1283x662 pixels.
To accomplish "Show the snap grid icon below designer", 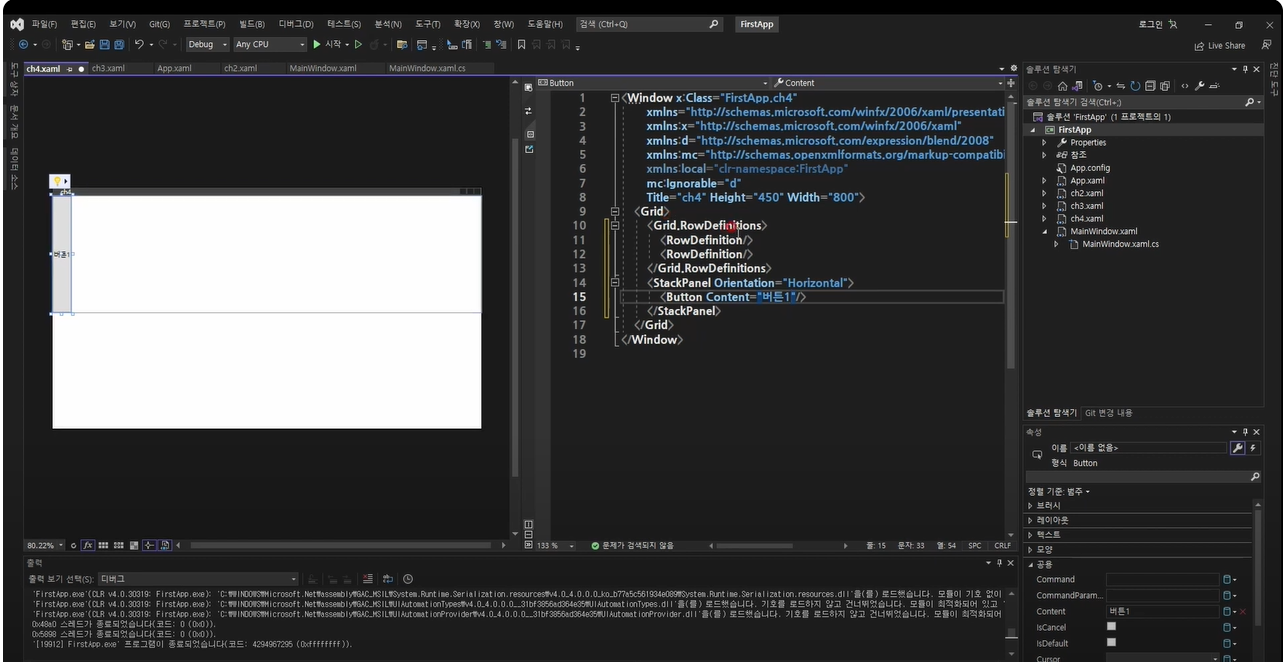I will tap(103, 545).
